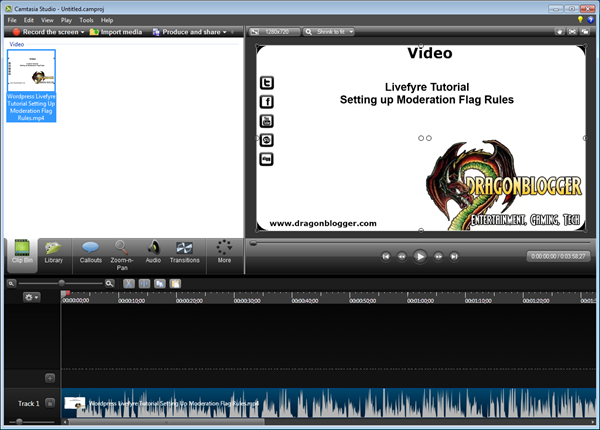Click the timecode display 0:00:00:00 / 0:03:58:27
Image resolution: width=600 pixels, height=430 pixels.
point(558,256)
